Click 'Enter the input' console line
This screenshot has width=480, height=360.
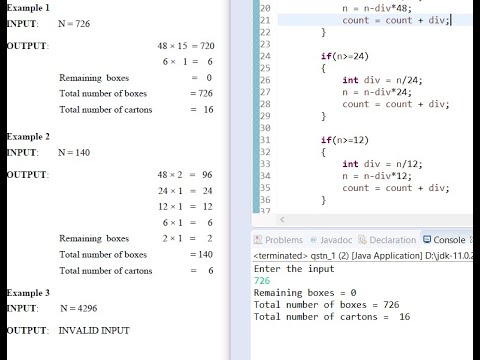(294, 269)
